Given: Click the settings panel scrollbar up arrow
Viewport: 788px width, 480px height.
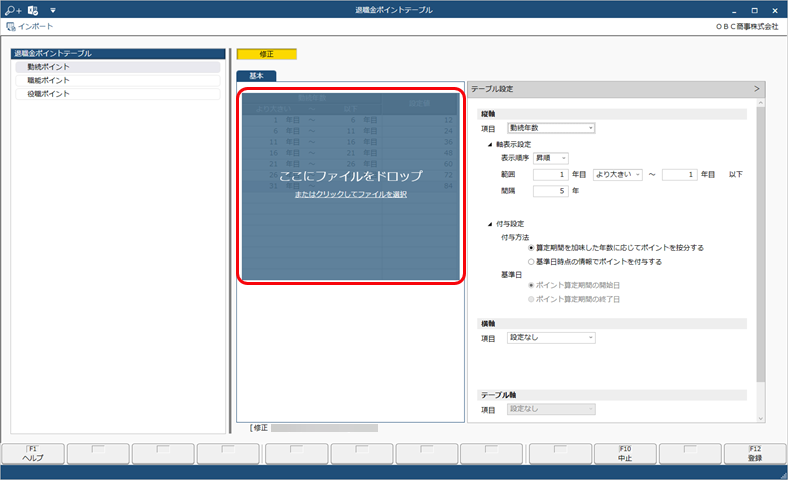Looking at the screenshot, I should coord(760,103).
